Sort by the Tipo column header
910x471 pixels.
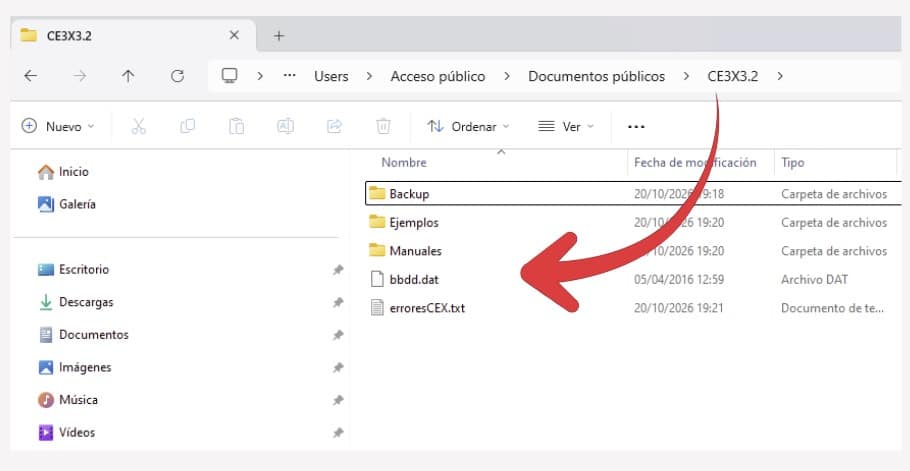click(793, 163)
